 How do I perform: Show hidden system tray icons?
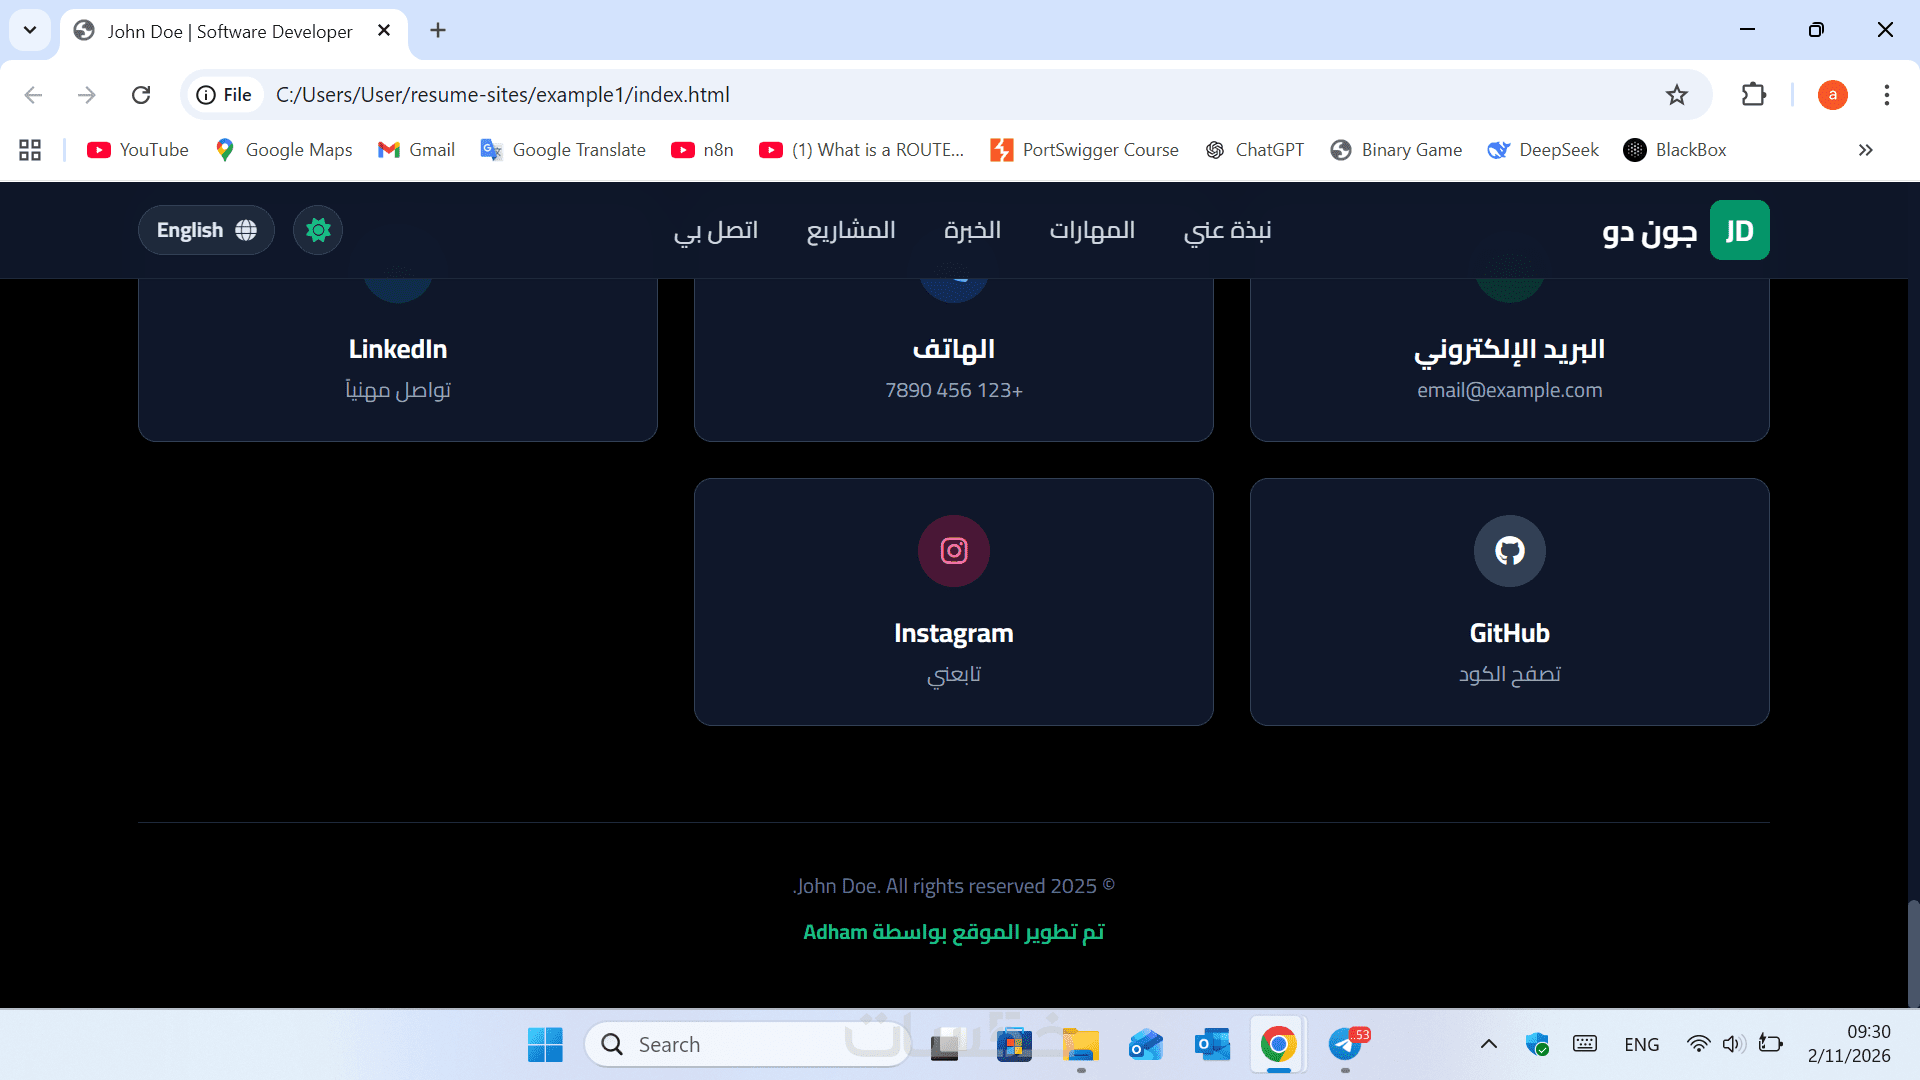(1488, 1045)
